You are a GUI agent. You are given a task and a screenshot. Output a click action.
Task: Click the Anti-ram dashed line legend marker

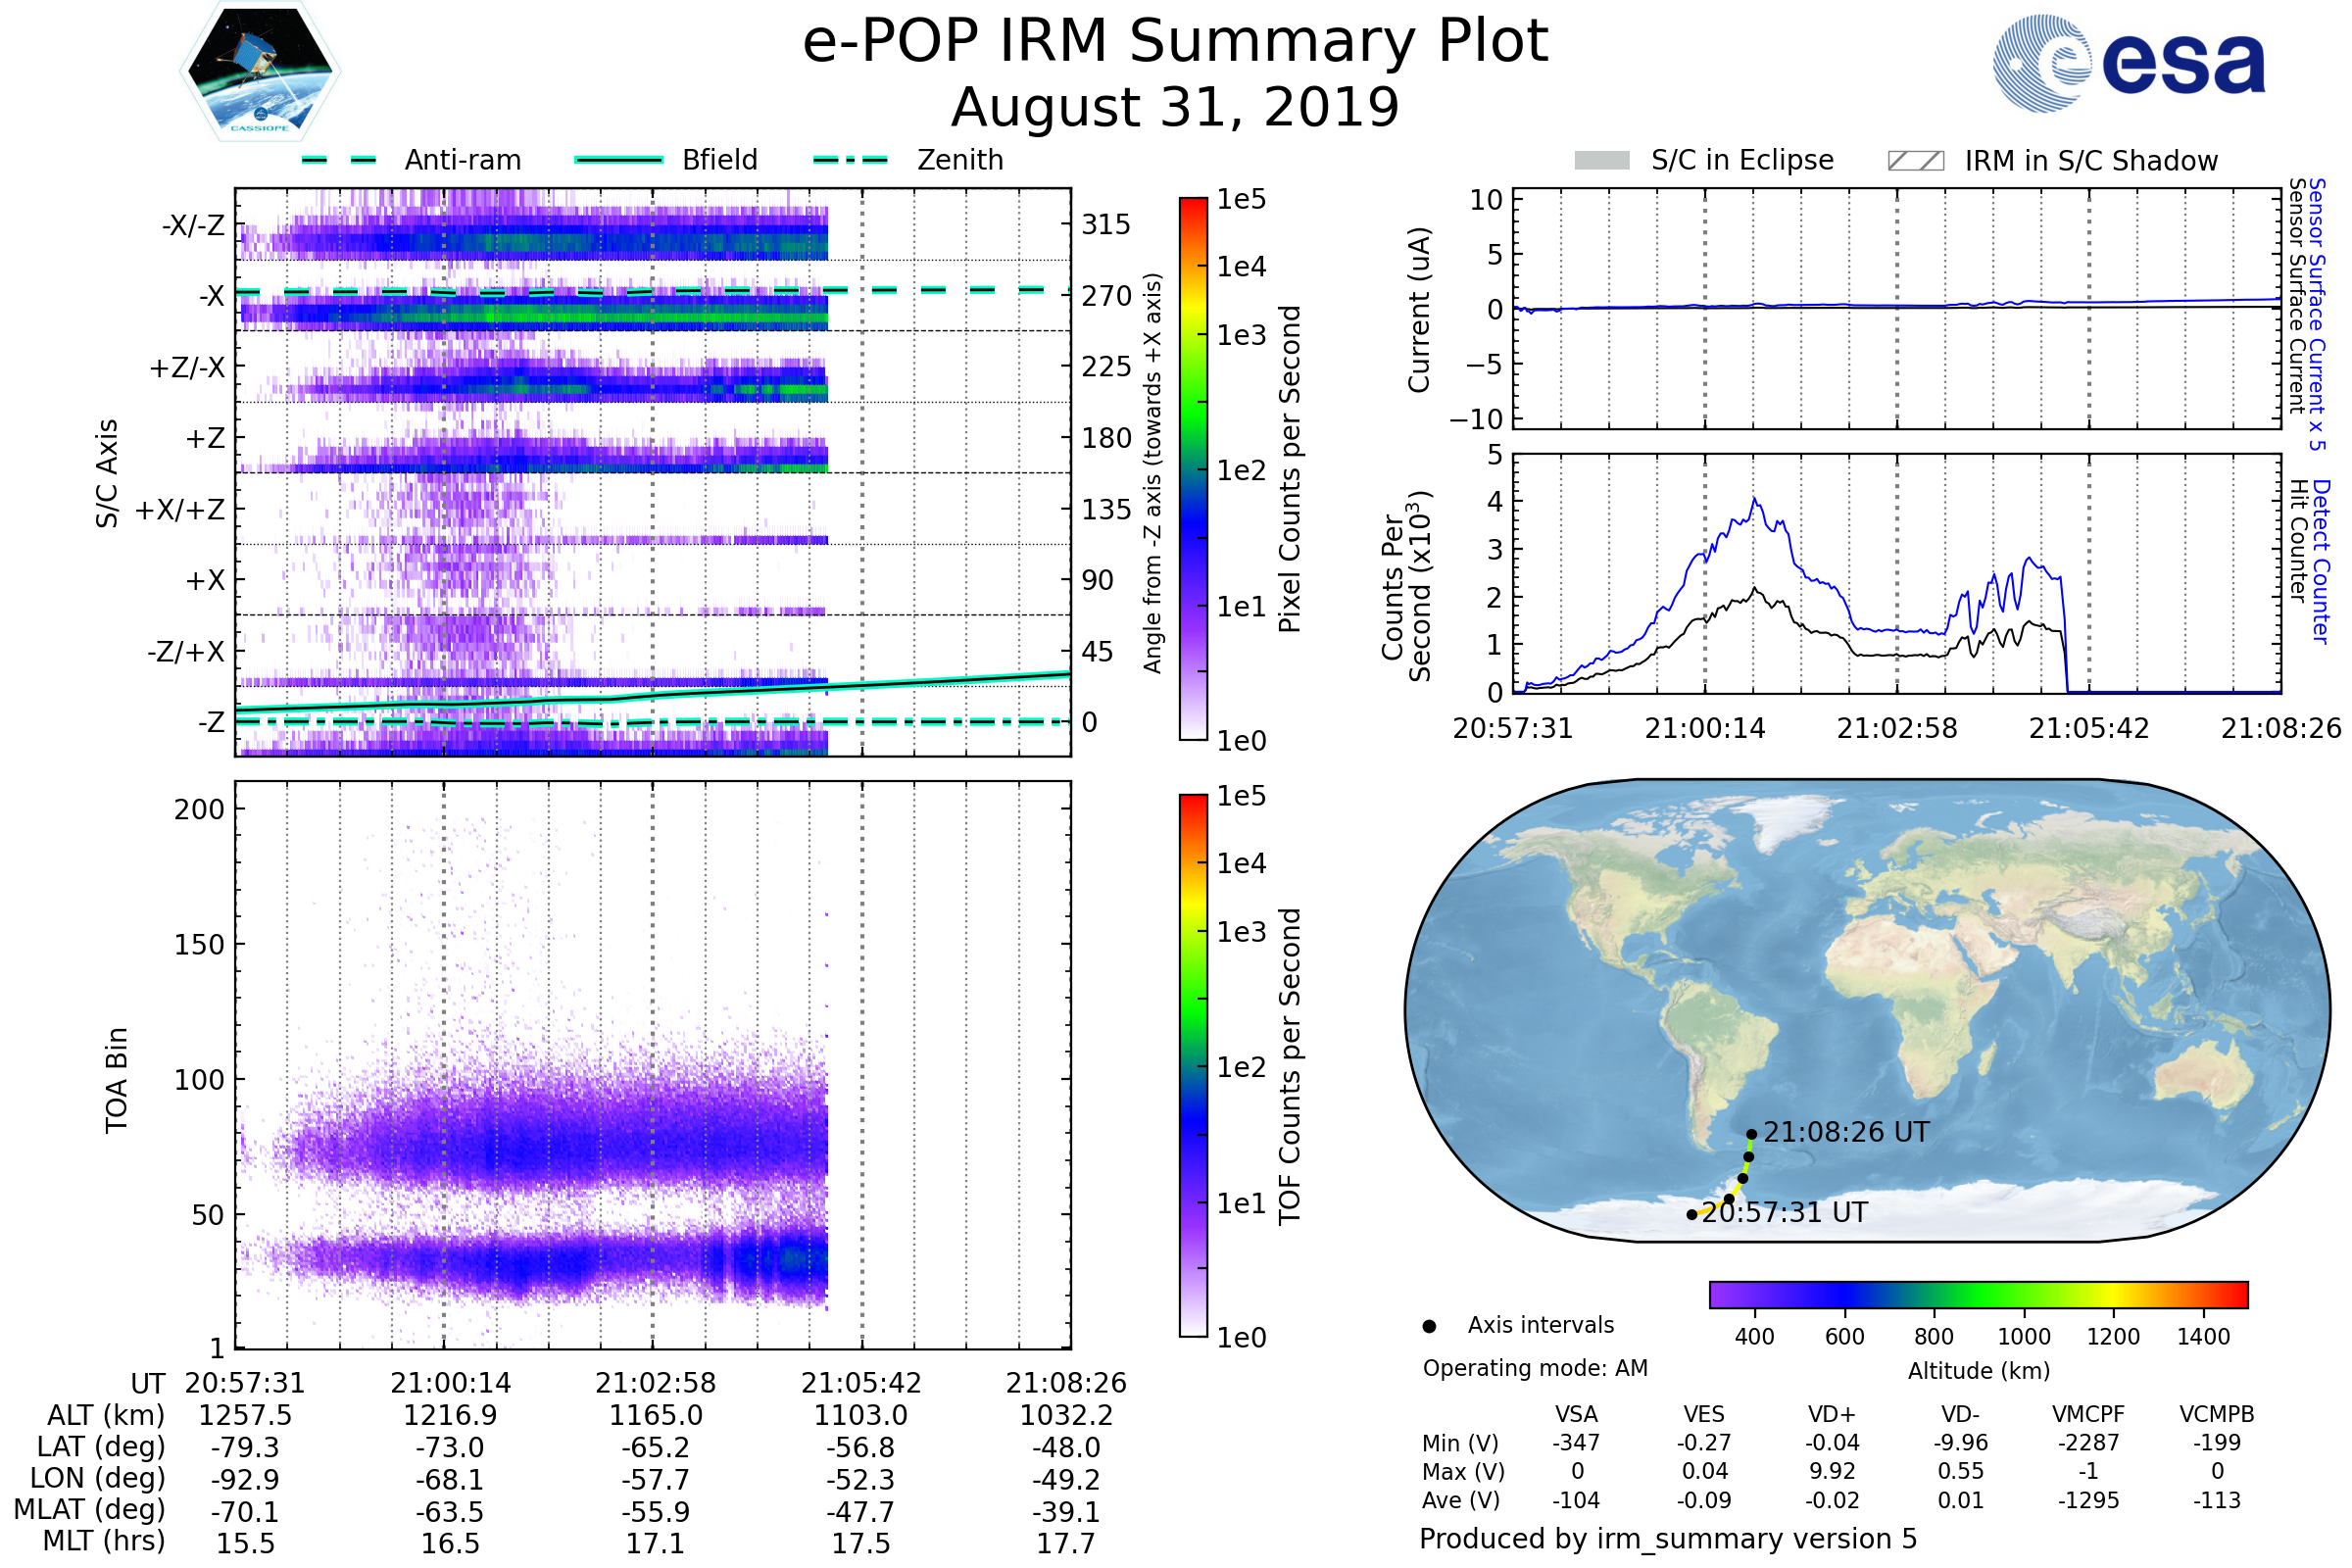click(339, 160)
